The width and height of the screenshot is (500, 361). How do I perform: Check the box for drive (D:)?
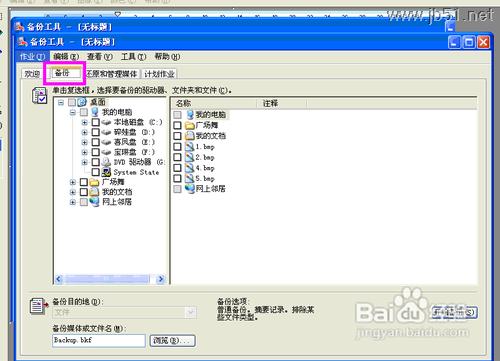click(x=96, y=132)
